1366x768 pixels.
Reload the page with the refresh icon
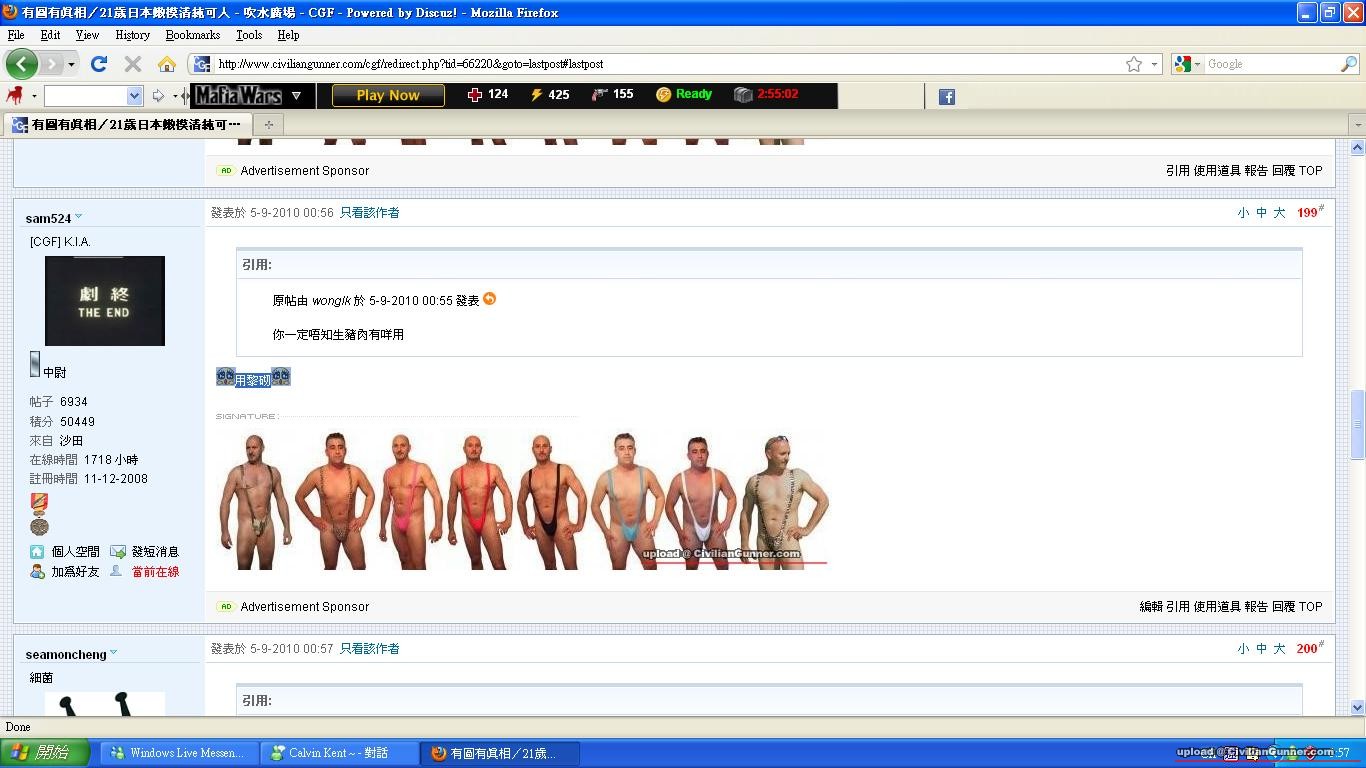point(98,64)
